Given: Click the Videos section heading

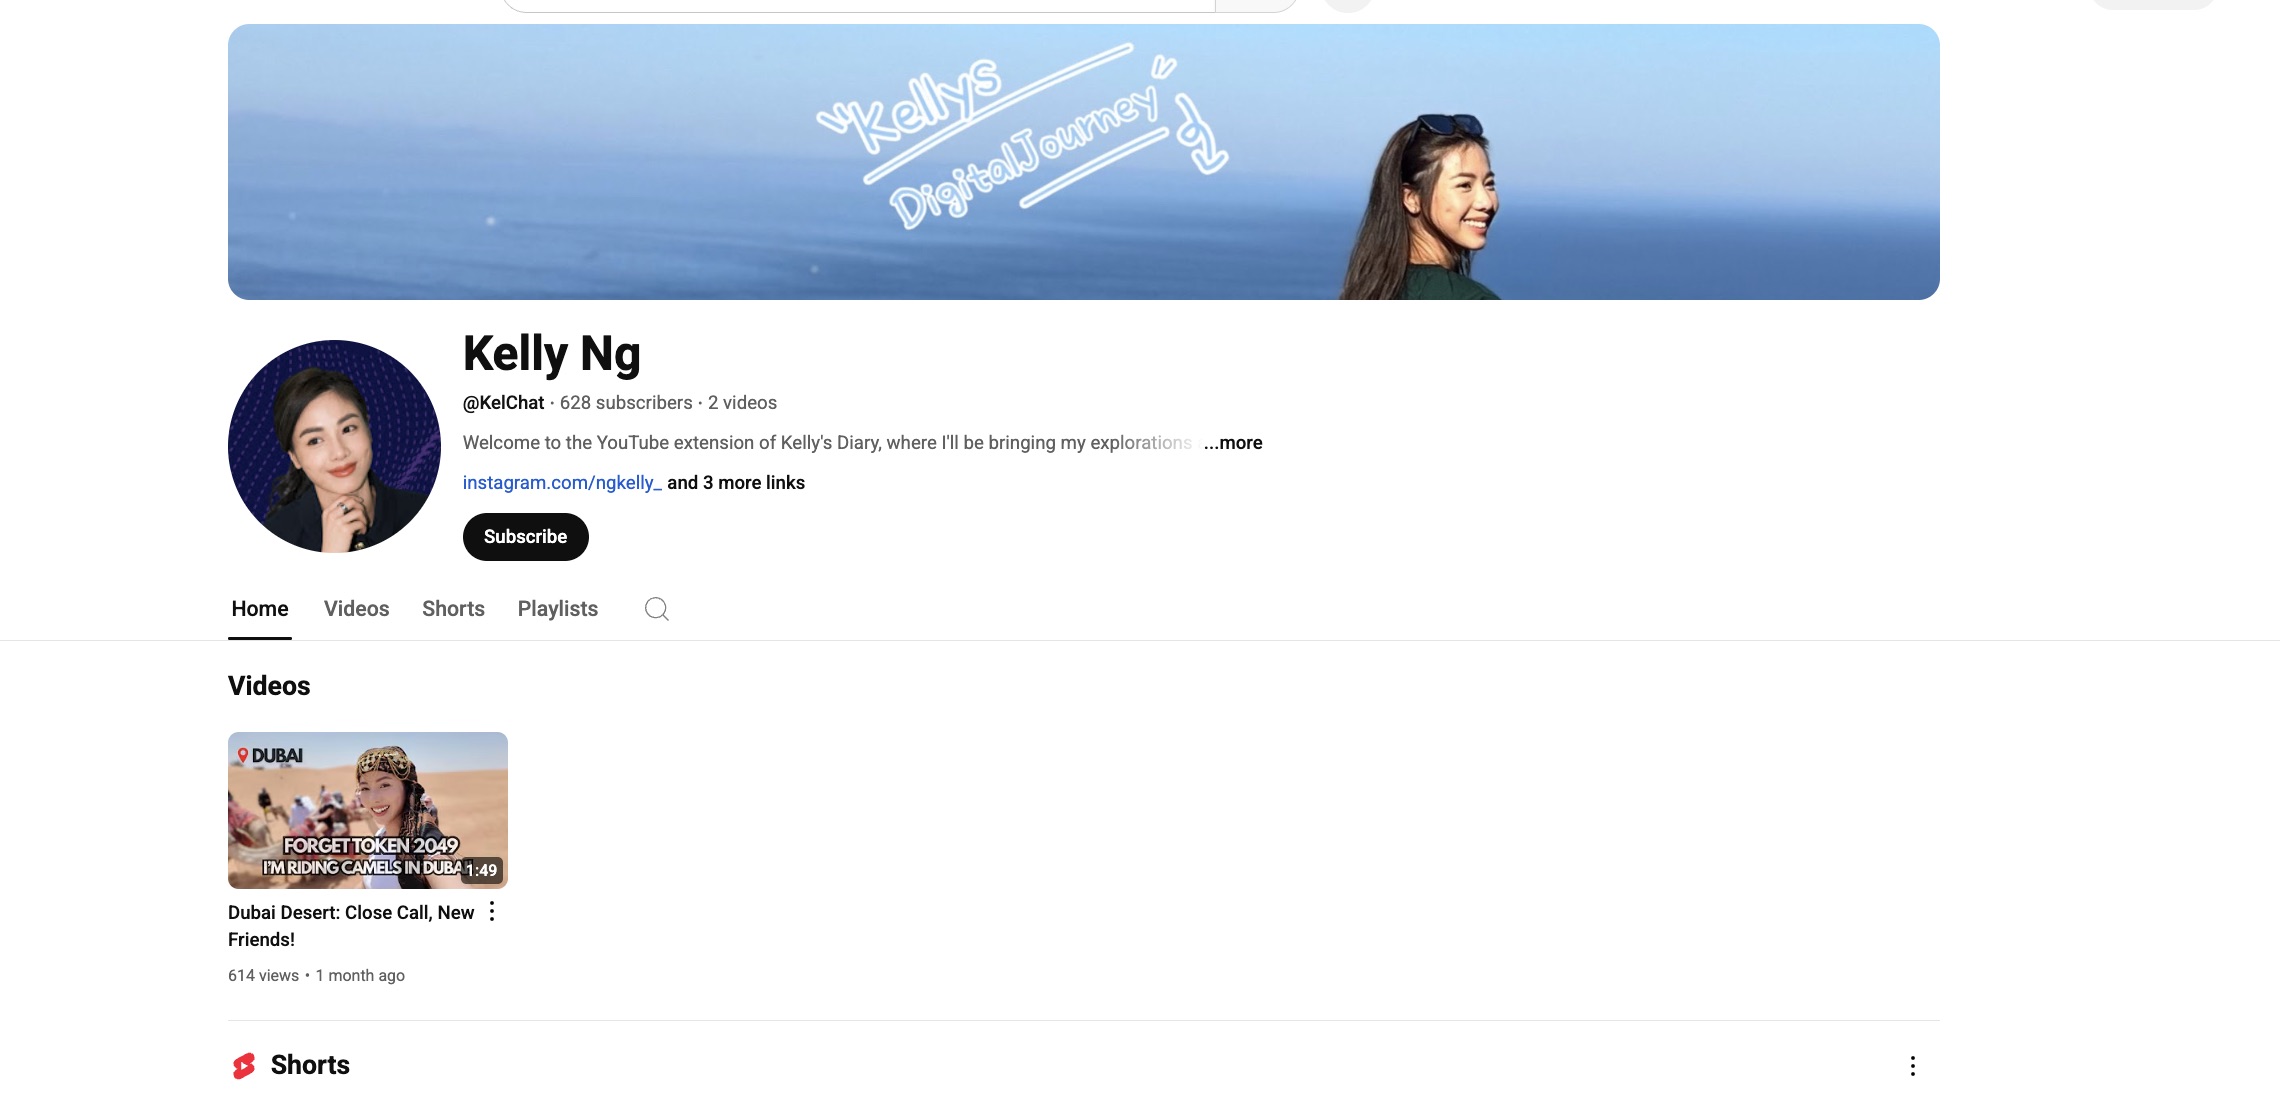Looking at the screenshot, I should click(x=269, y=686).
